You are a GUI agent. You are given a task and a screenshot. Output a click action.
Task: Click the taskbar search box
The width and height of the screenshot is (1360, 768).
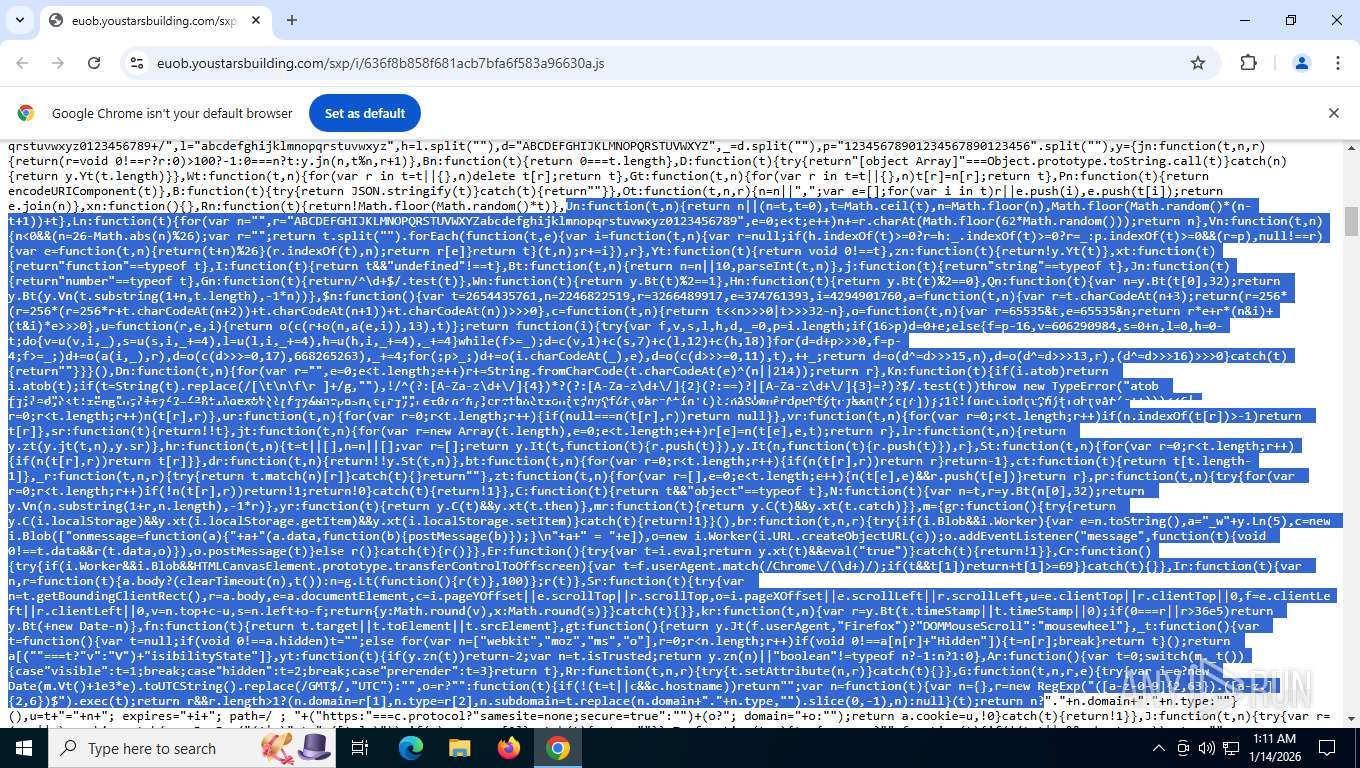click(x=190, y=748)
